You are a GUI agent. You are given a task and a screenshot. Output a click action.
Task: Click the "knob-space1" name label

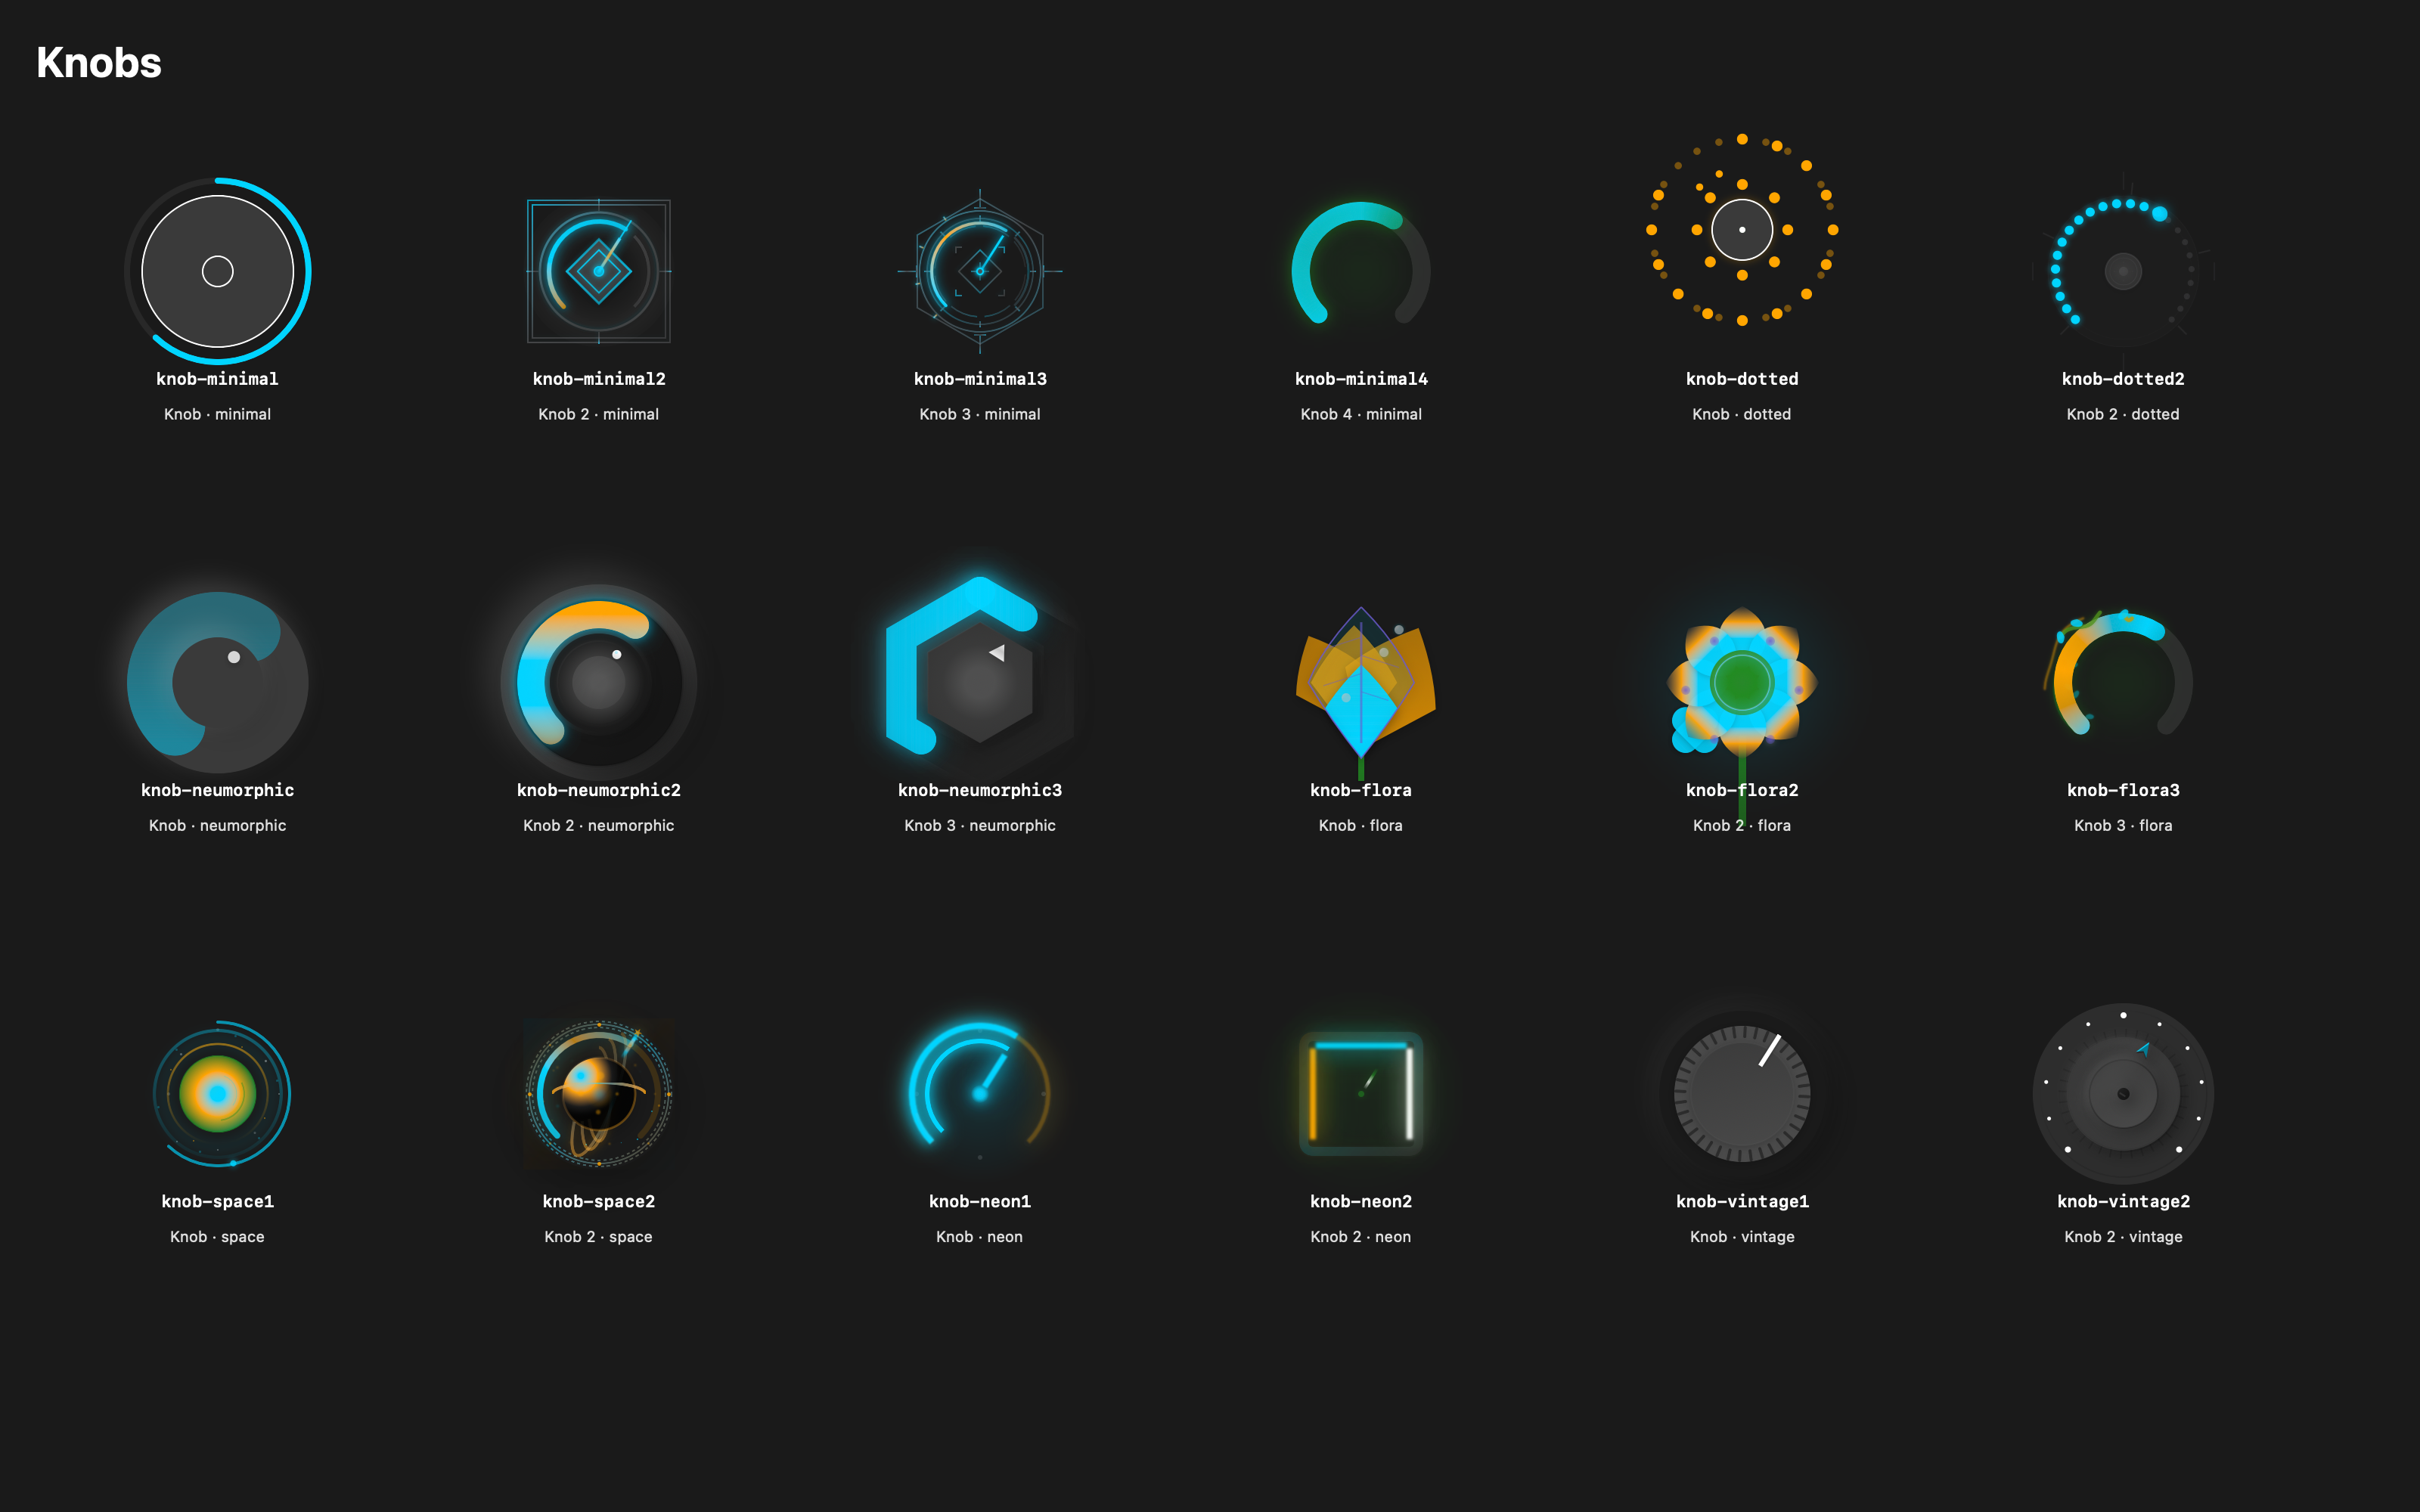(218, 1201)
